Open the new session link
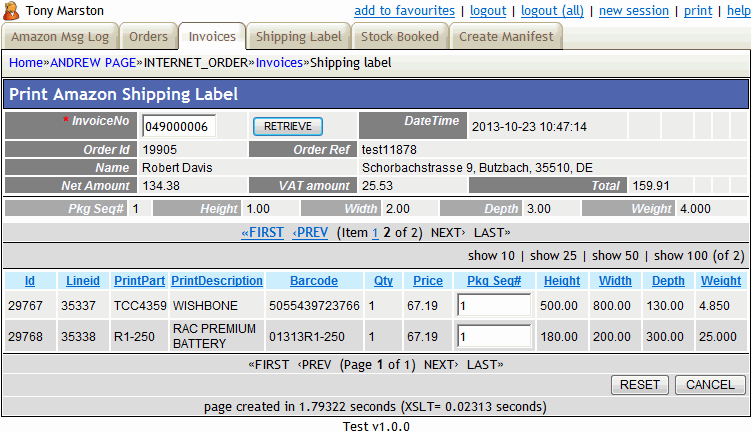This screenshot has width=752, height=432. [634, 11]
